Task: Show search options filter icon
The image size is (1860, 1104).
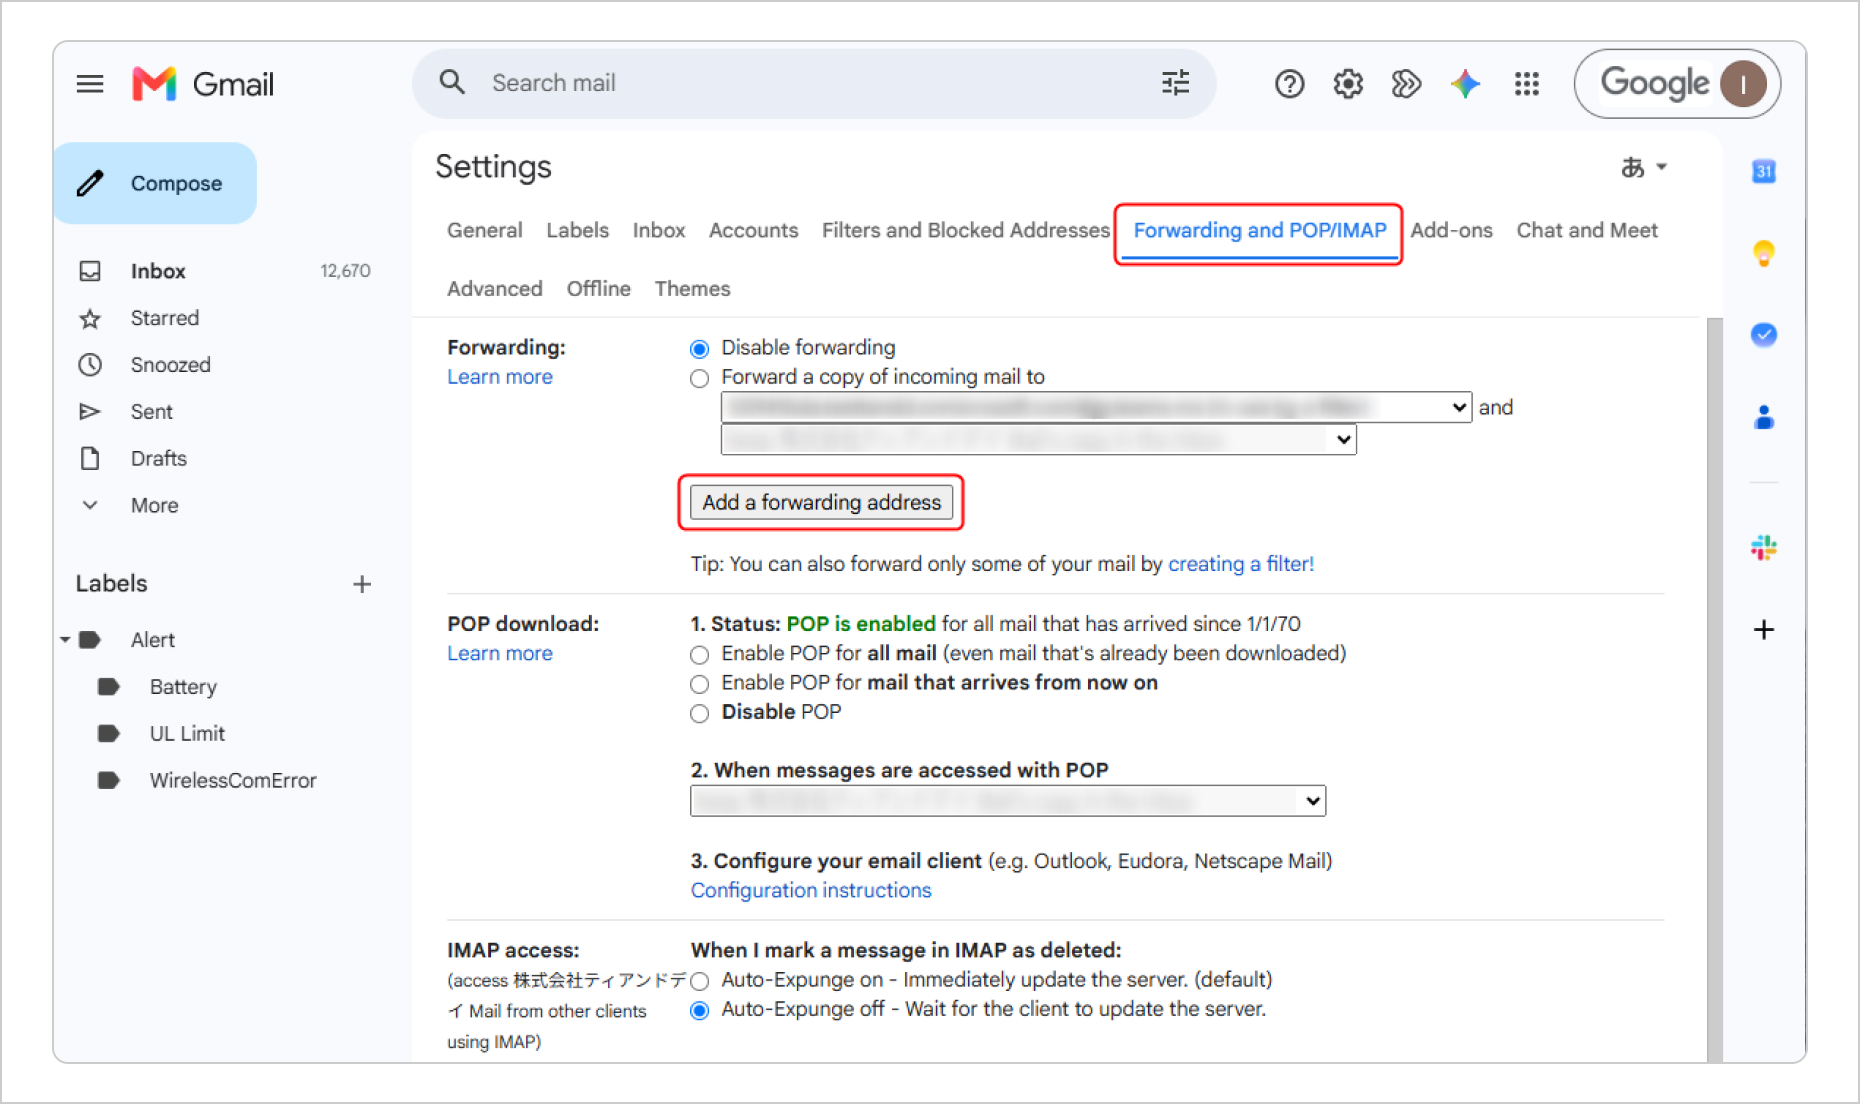Action: point(1176,83)
